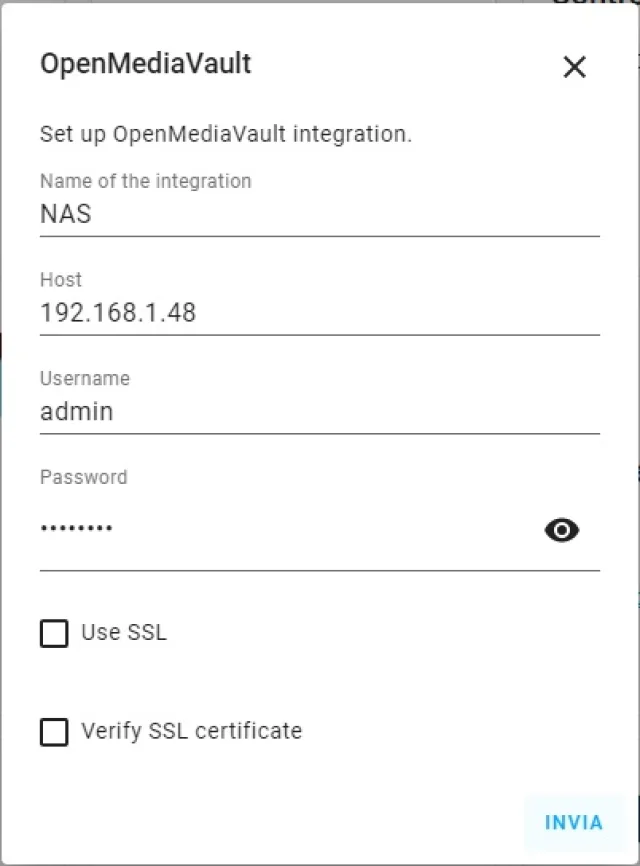Click empty space right of admin in Username
640x866 pixels.
350,411
